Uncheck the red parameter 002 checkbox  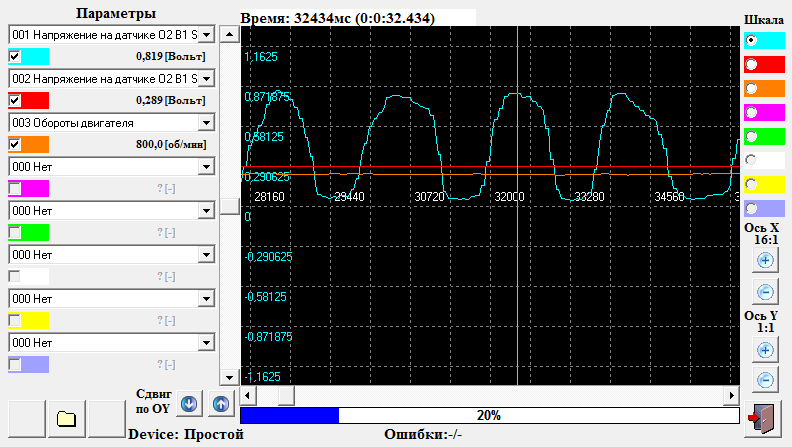(14, 100)
